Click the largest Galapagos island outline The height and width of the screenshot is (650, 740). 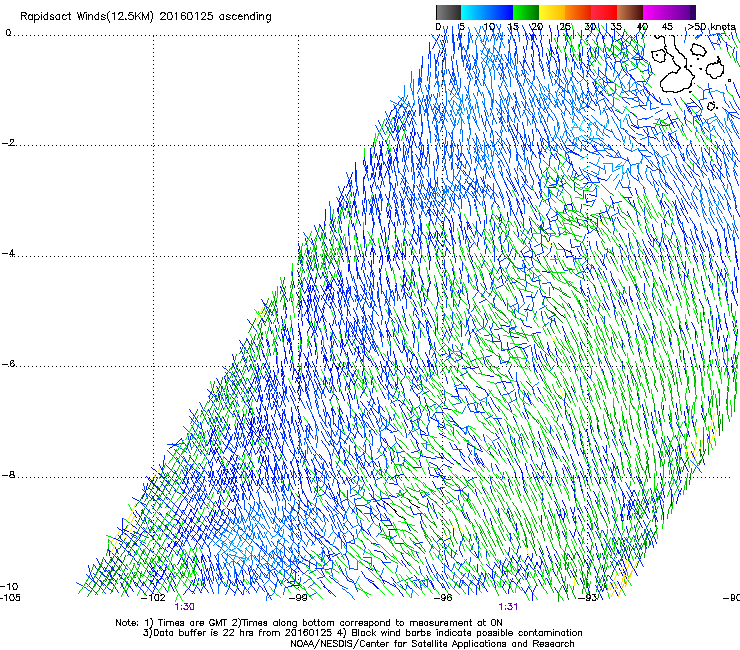(676, 66)
